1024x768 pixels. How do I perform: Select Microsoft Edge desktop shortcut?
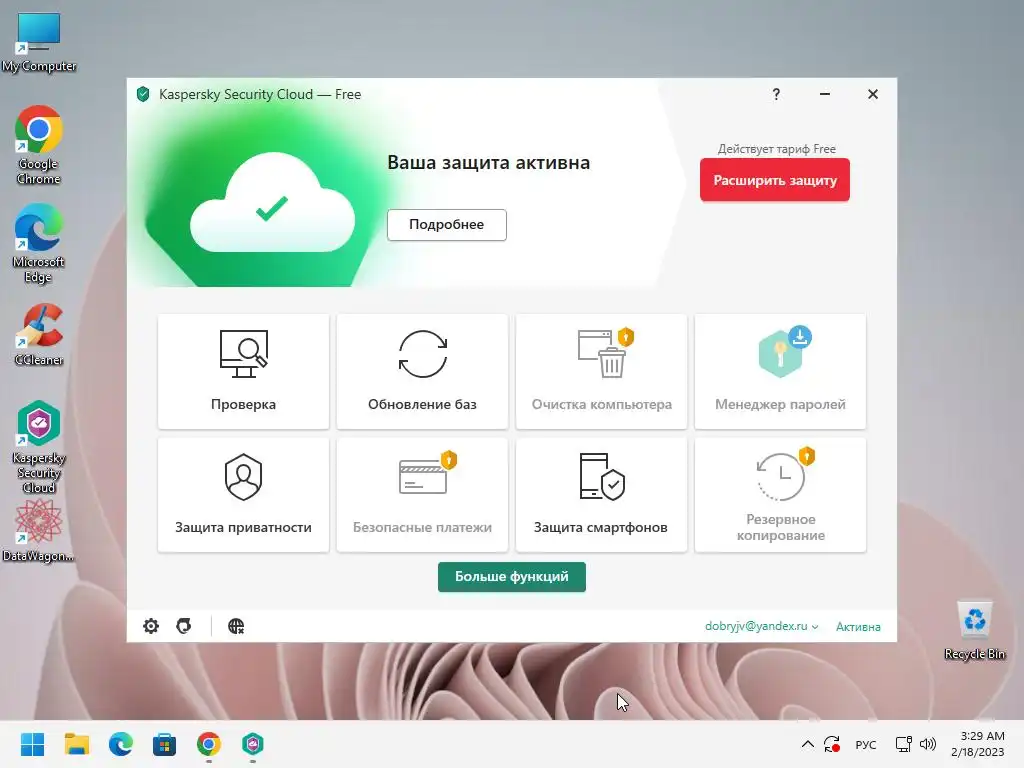(39, 243)
